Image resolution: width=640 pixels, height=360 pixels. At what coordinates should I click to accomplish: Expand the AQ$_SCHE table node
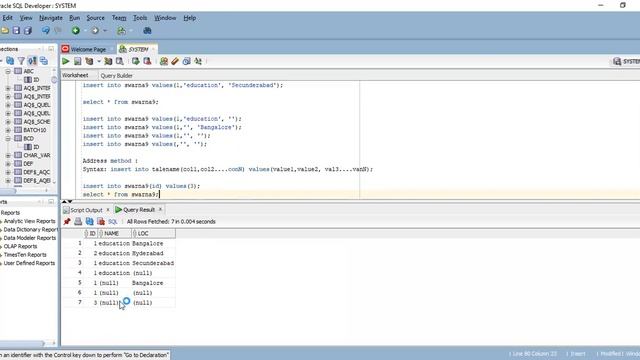(x=8, y=122)
